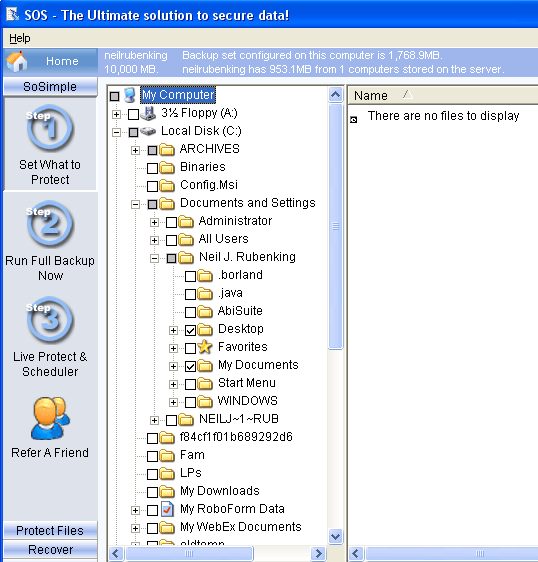This screenshot has width=538, height=562.
Task: Open Step 3 Live Protect & Scheduler
Action: click(50, 336)
